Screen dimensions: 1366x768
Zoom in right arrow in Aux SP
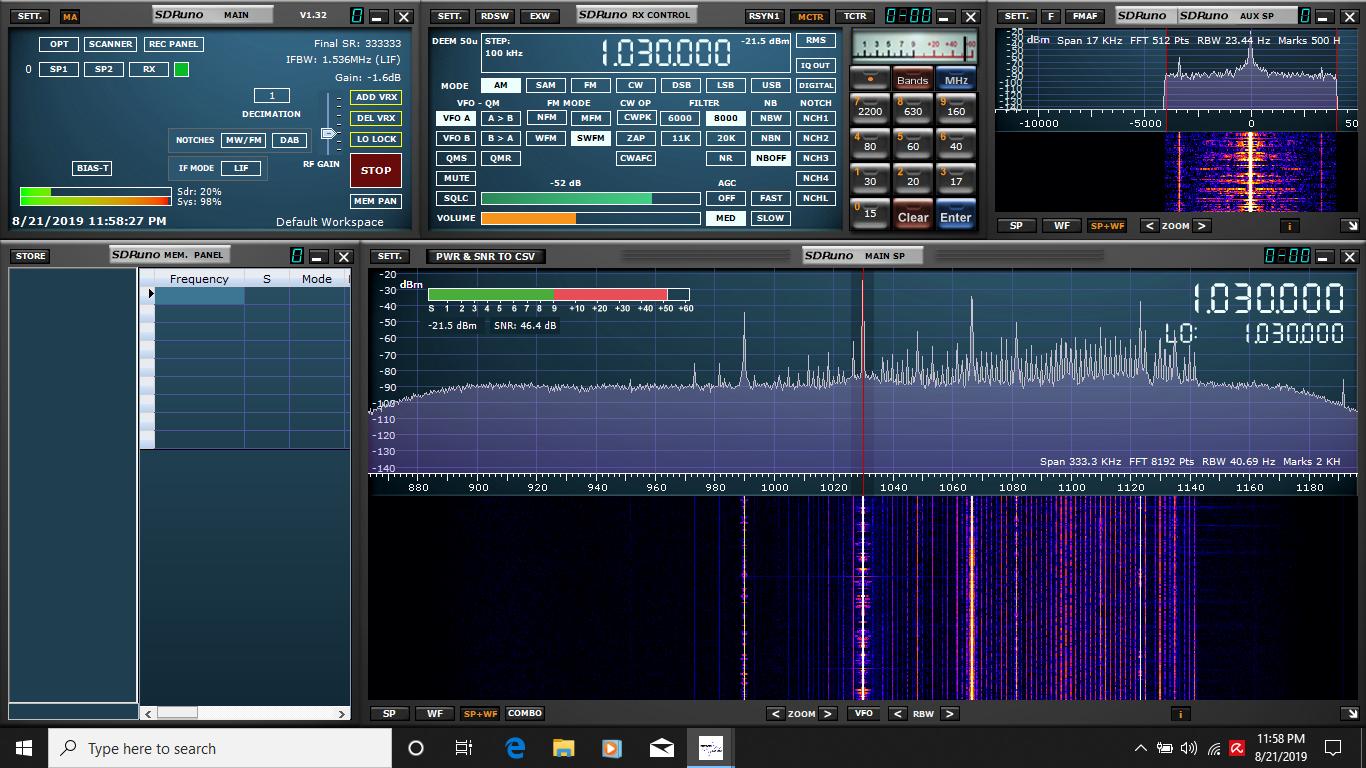pos(1202,226)
